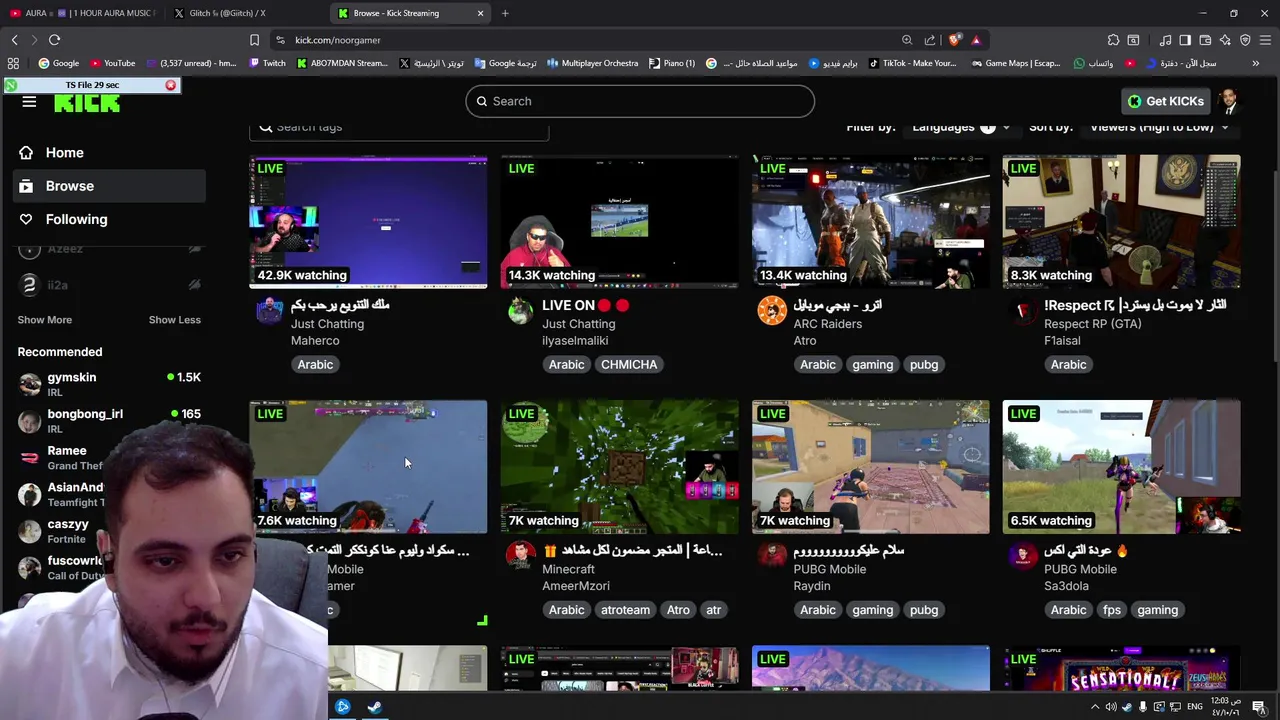Toggle the browser sidebar panel icon
Screen dimensions: 1280x720
(1185, 40)
